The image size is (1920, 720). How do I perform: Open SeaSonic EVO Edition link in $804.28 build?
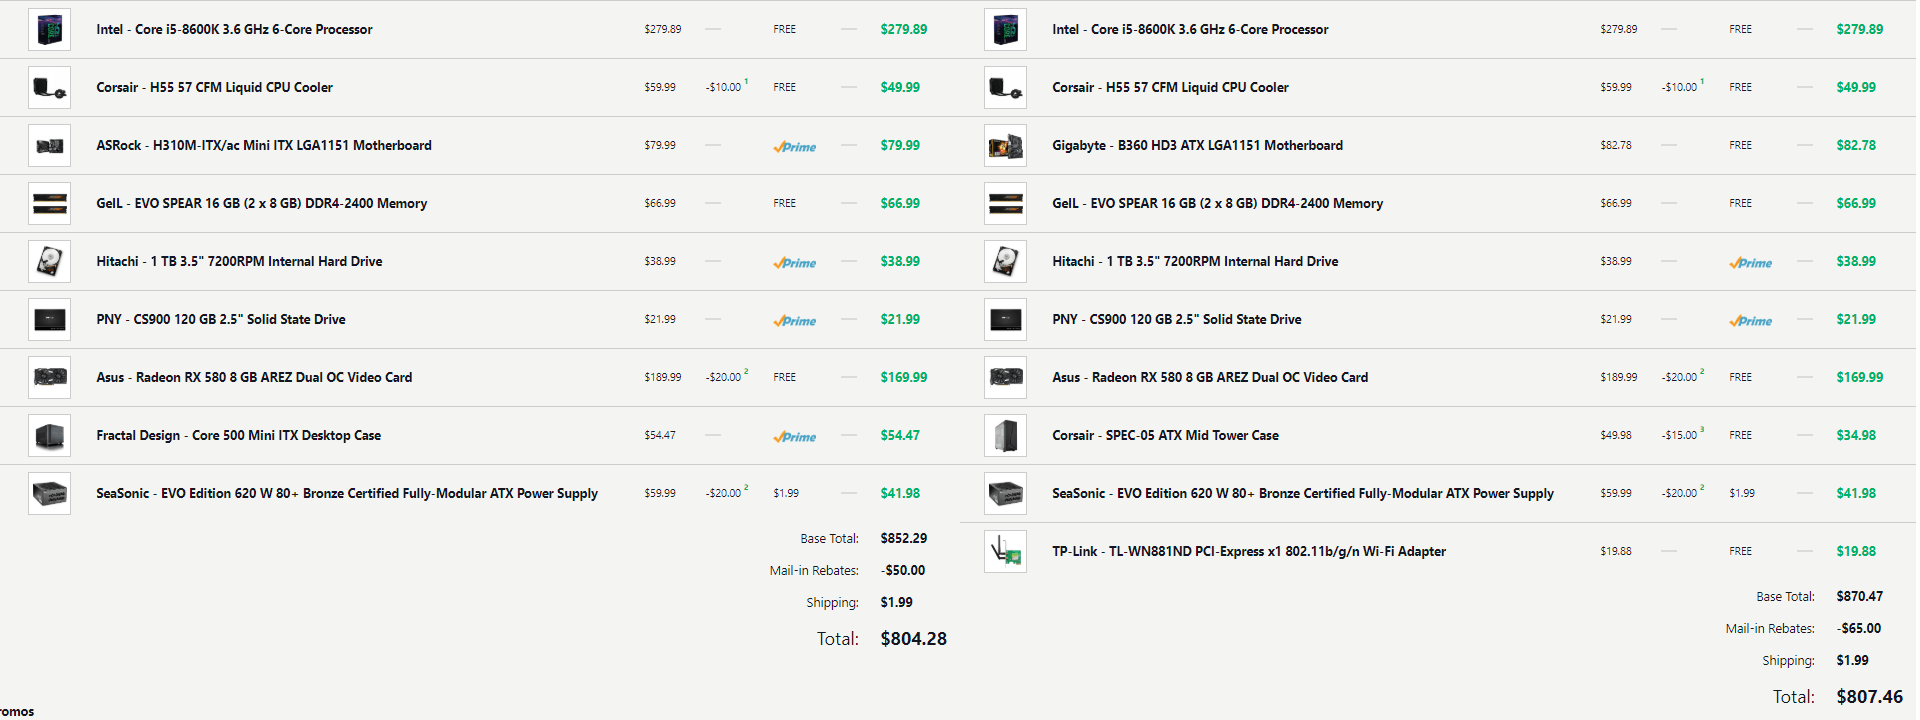pyautogui.click(x=347, y=494)
